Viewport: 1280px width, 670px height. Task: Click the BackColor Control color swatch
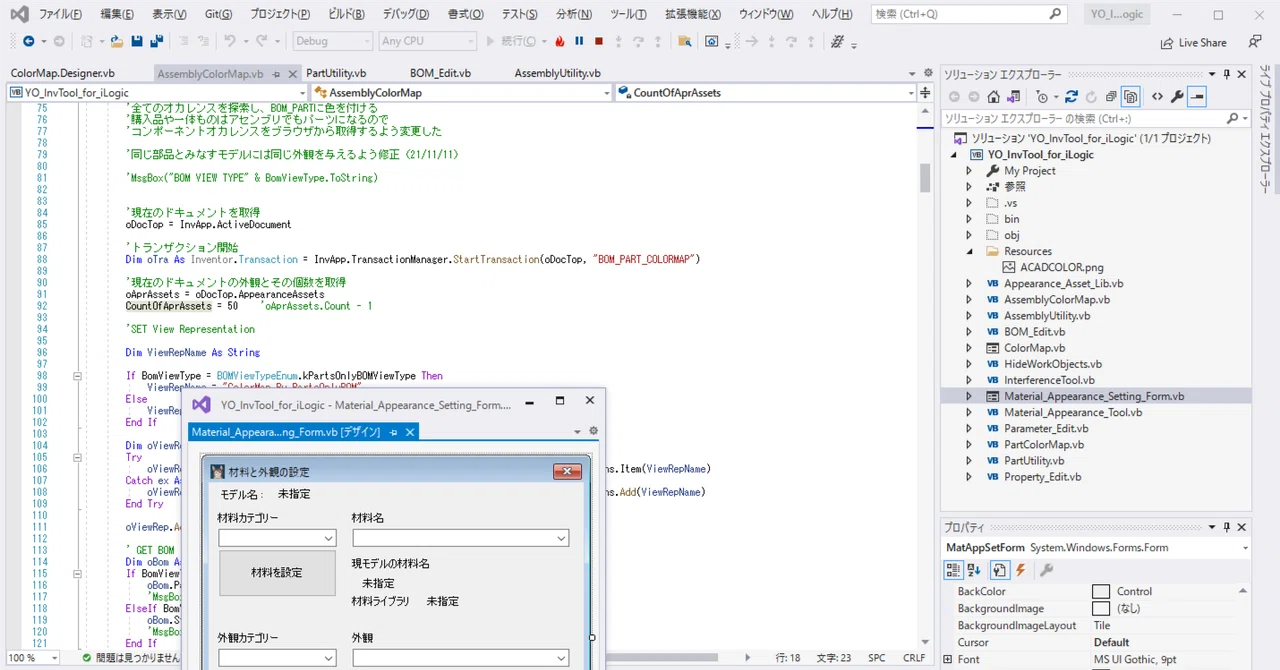[1101, 592]
